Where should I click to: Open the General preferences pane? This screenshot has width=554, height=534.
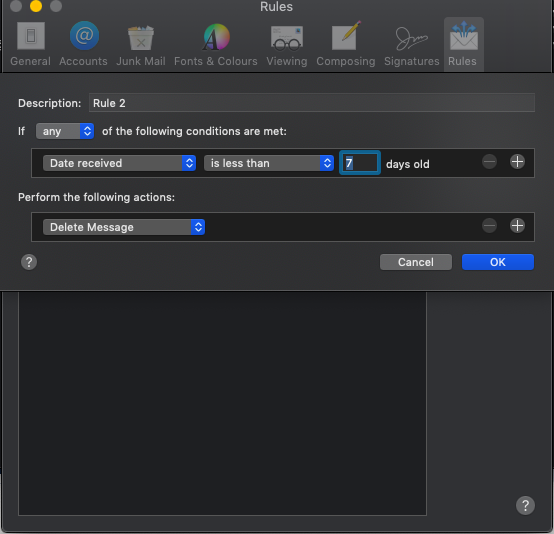(x=30, y=45)
